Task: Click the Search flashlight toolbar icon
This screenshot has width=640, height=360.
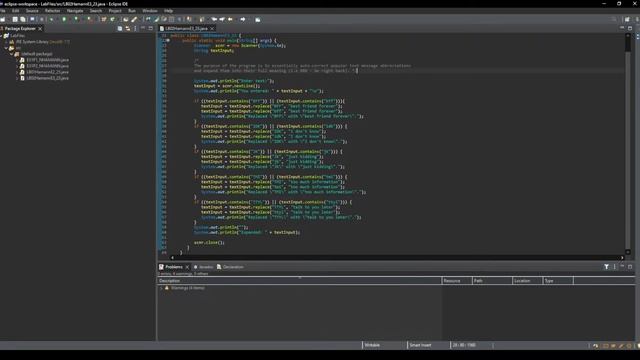Action: 134,19
